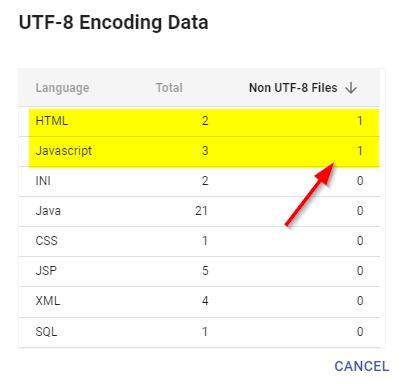Image resolution: width=401 pixels, height=384 pixels.
Task: Select the INI row
Action: (199, 181)
